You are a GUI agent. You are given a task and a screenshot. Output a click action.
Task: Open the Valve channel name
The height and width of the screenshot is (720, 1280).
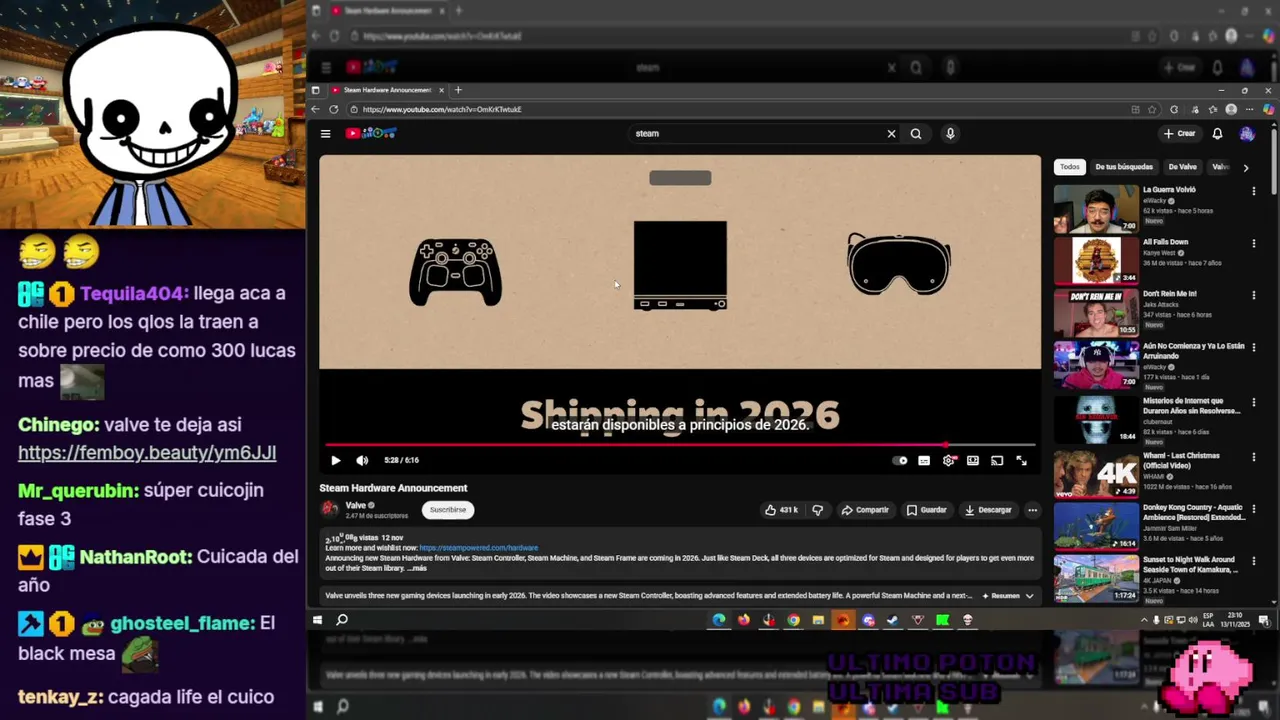(355, 506)
